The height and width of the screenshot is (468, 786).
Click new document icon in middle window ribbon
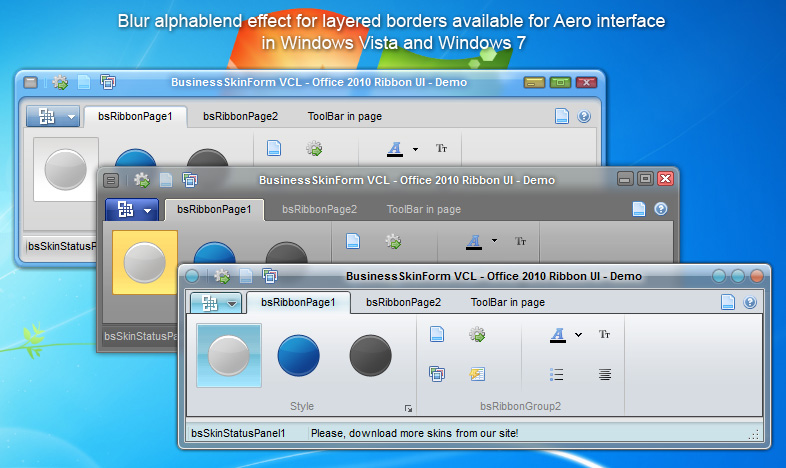tap(353, 241)
